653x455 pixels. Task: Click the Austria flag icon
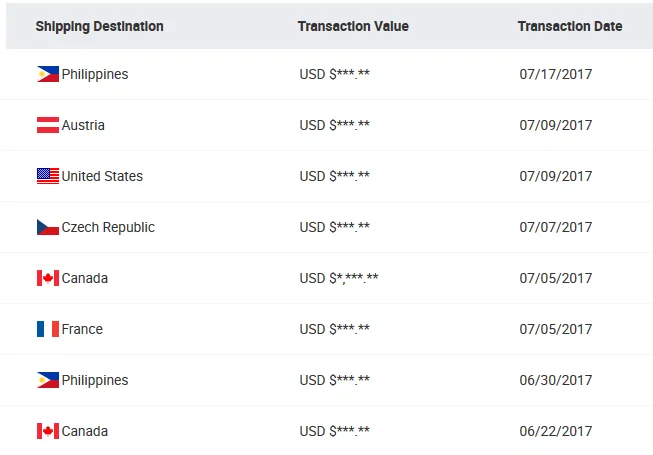tap(47, 125)
